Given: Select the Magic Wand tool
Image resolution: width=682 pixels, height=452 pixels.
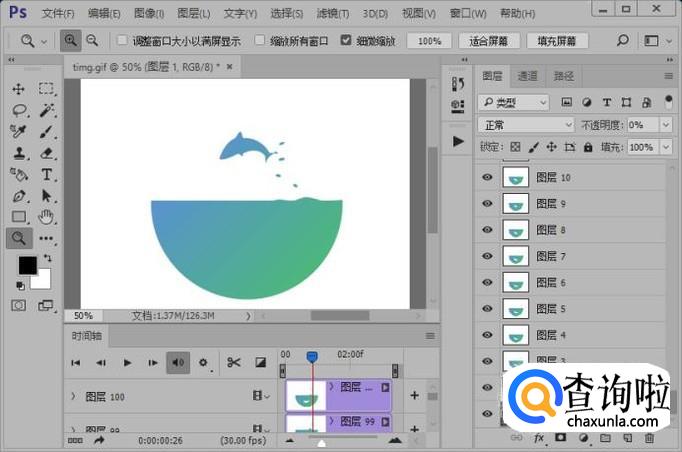Looking at the screenshot, I should (46, 110).
